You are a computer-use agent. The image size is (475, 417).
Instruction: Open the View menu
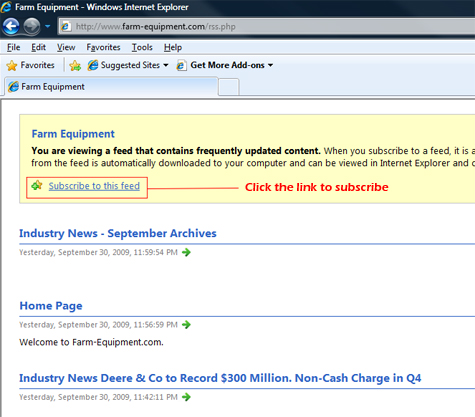66,47
